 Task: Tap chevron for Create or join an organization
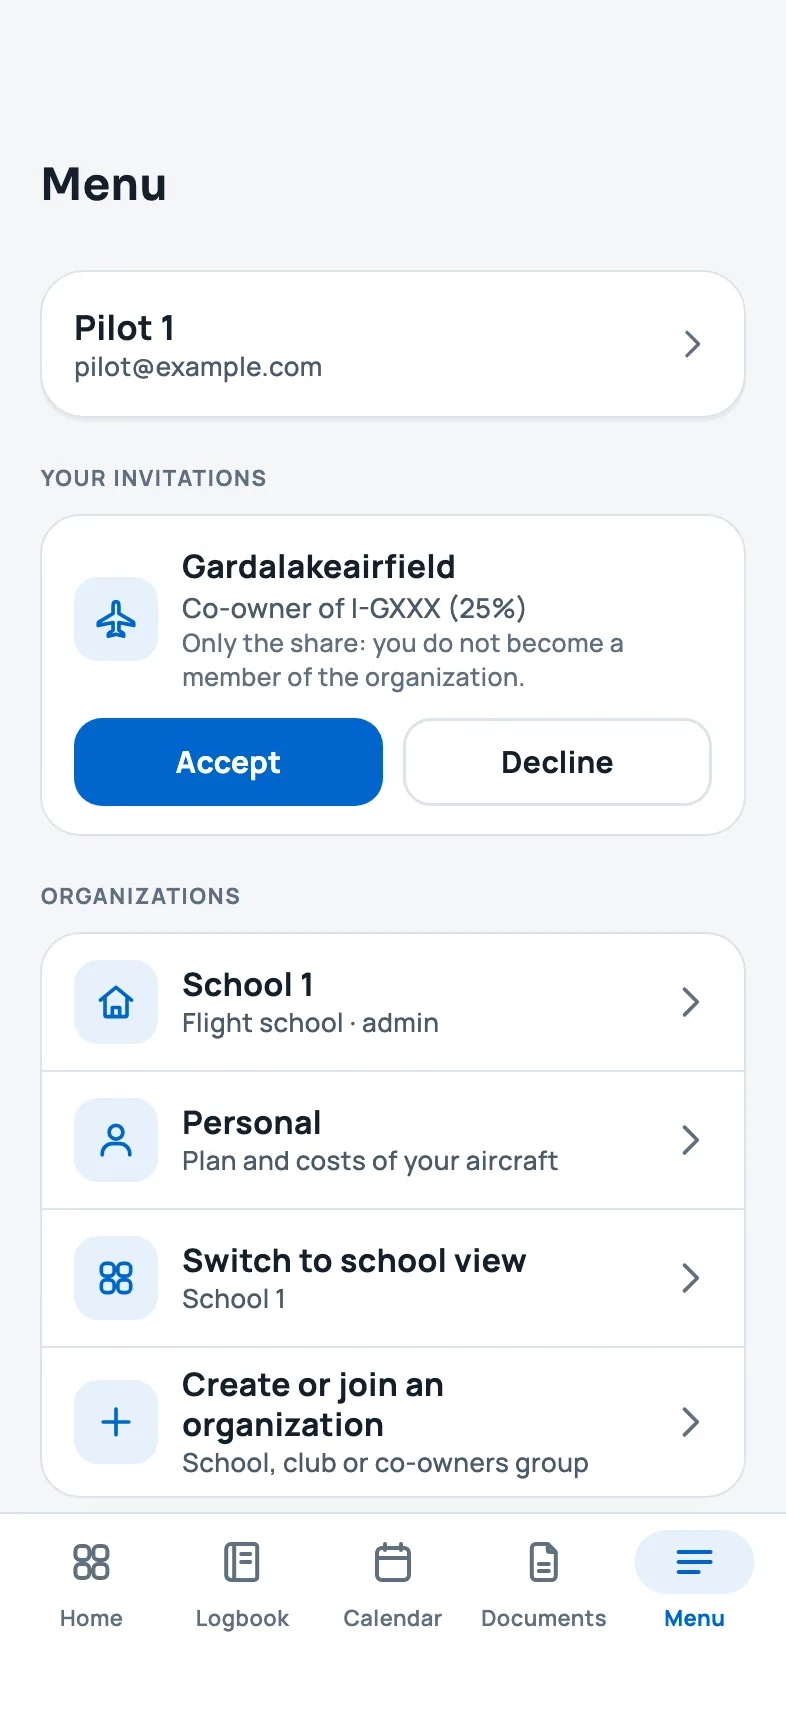pos(690,1422)
